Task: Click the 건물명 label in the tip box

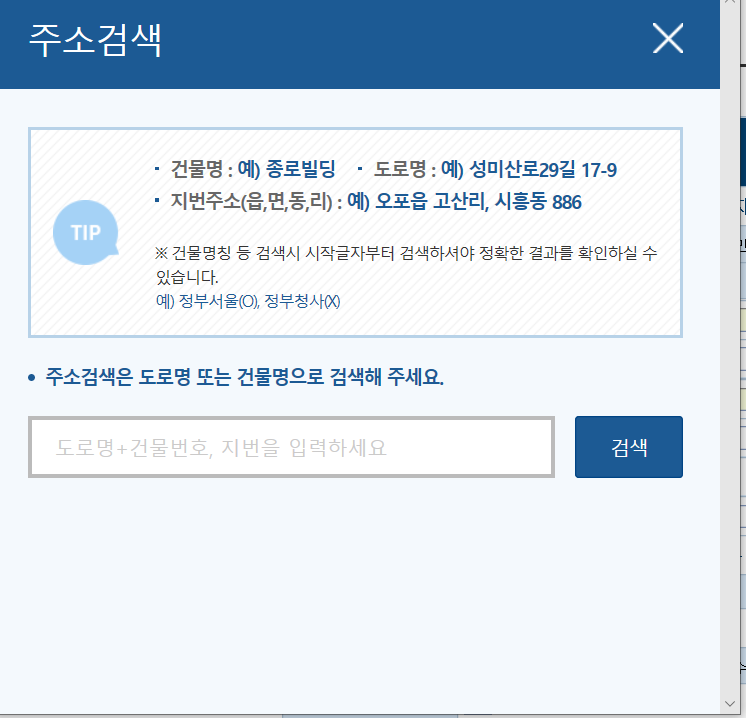Action: click(x=196, y=169)
